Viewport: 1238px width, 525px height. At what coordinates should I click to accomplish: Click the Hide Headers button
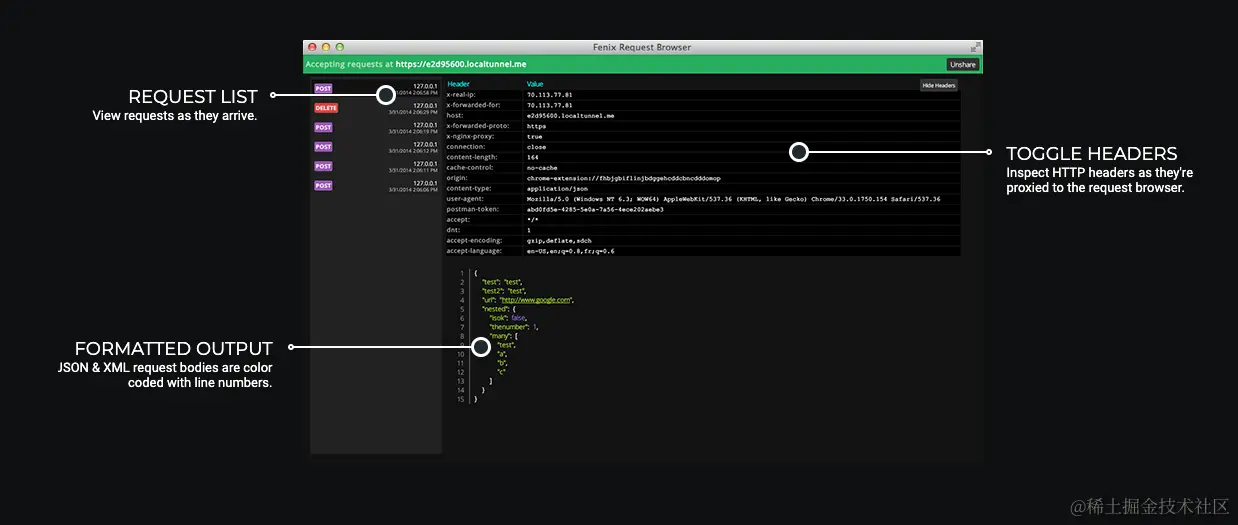click(x=939, y=86)
